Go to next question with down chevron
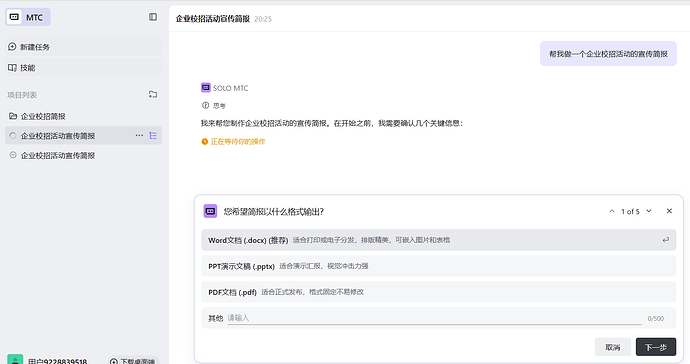The width and height of the screenshot is (690, 364). pos(649,211)
